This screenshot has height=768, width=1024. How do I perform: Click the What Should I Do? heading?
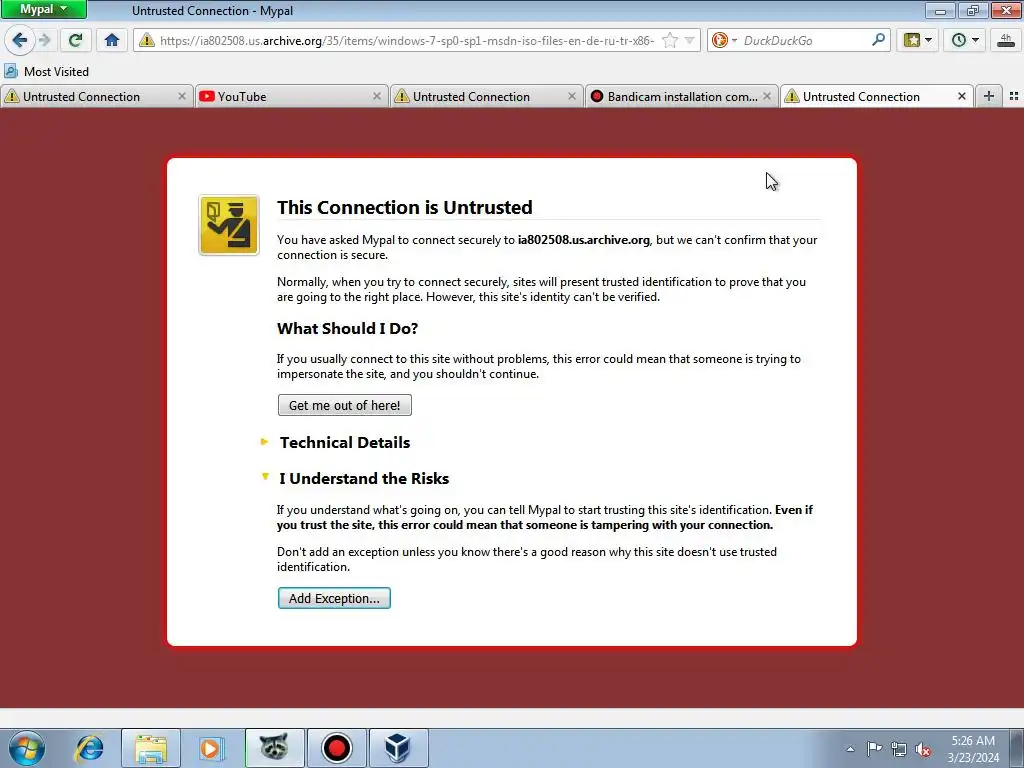pyautogui.click(x=347, y=328)
